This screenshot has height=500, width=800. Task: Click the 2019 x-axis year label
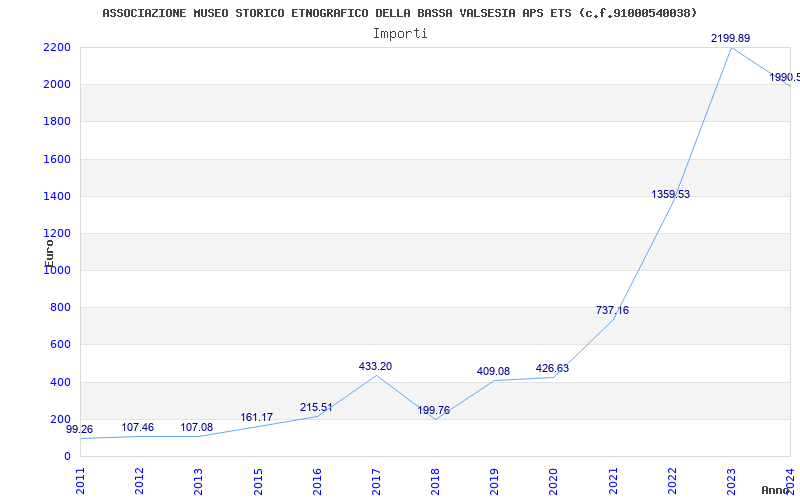click(x=494, y=481)
